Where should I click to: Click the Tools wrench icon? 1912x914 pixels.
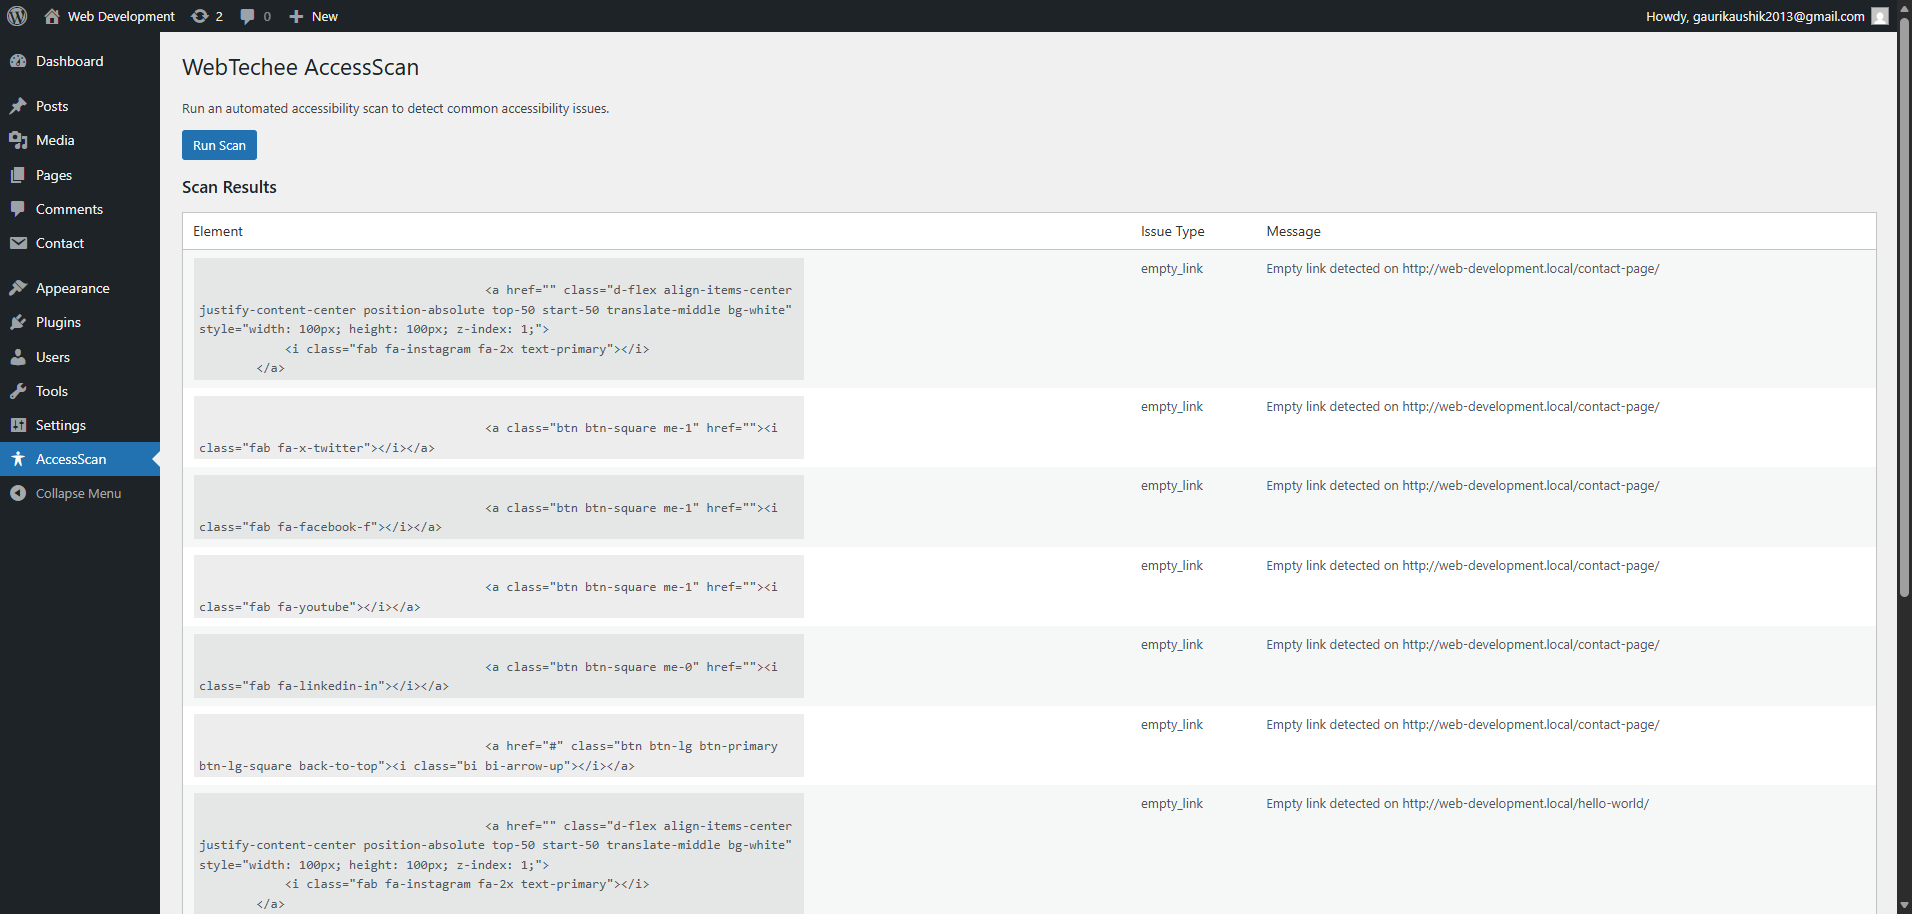(18, 391)
